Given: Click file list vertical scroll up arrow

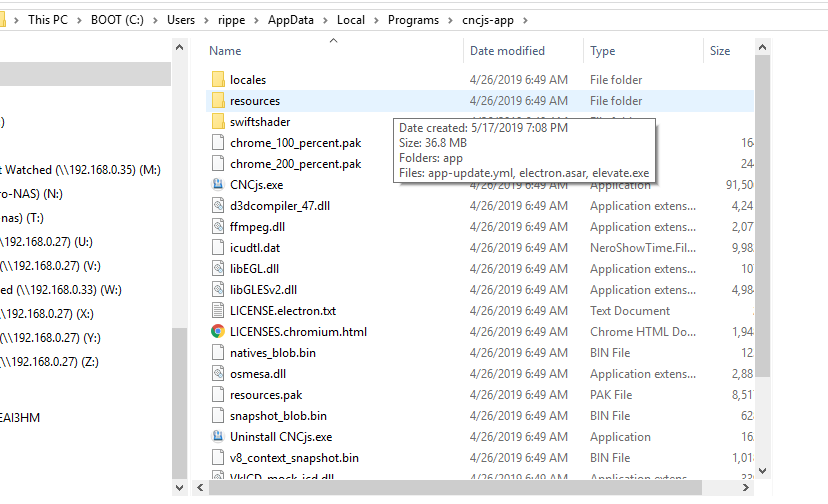Looking at the screenshot, I should tap(762, 48).
